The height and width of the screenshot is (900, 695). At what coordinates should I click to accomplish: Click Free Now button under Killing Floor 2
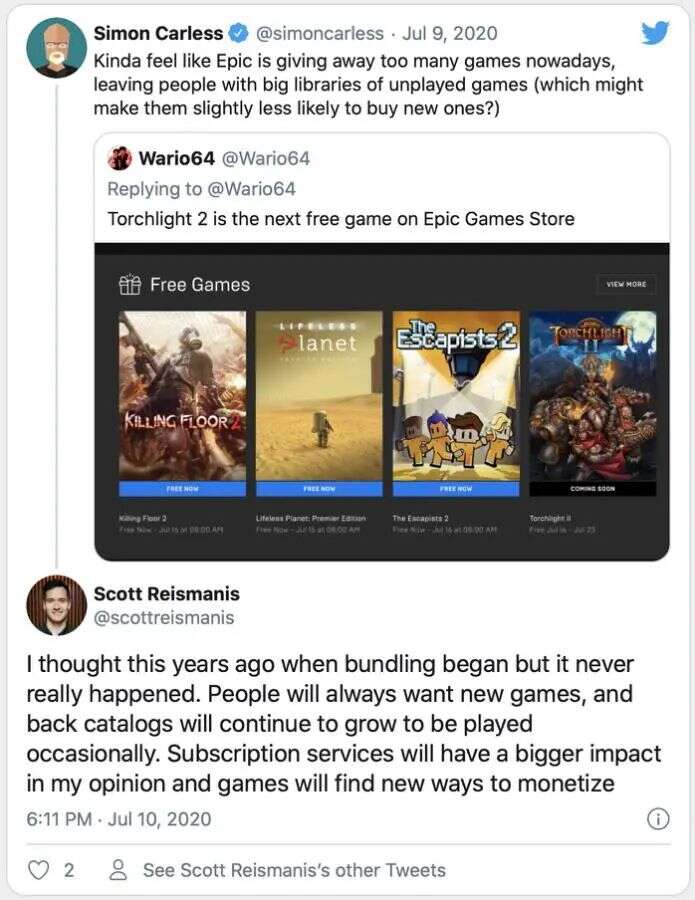click(182, 489)
